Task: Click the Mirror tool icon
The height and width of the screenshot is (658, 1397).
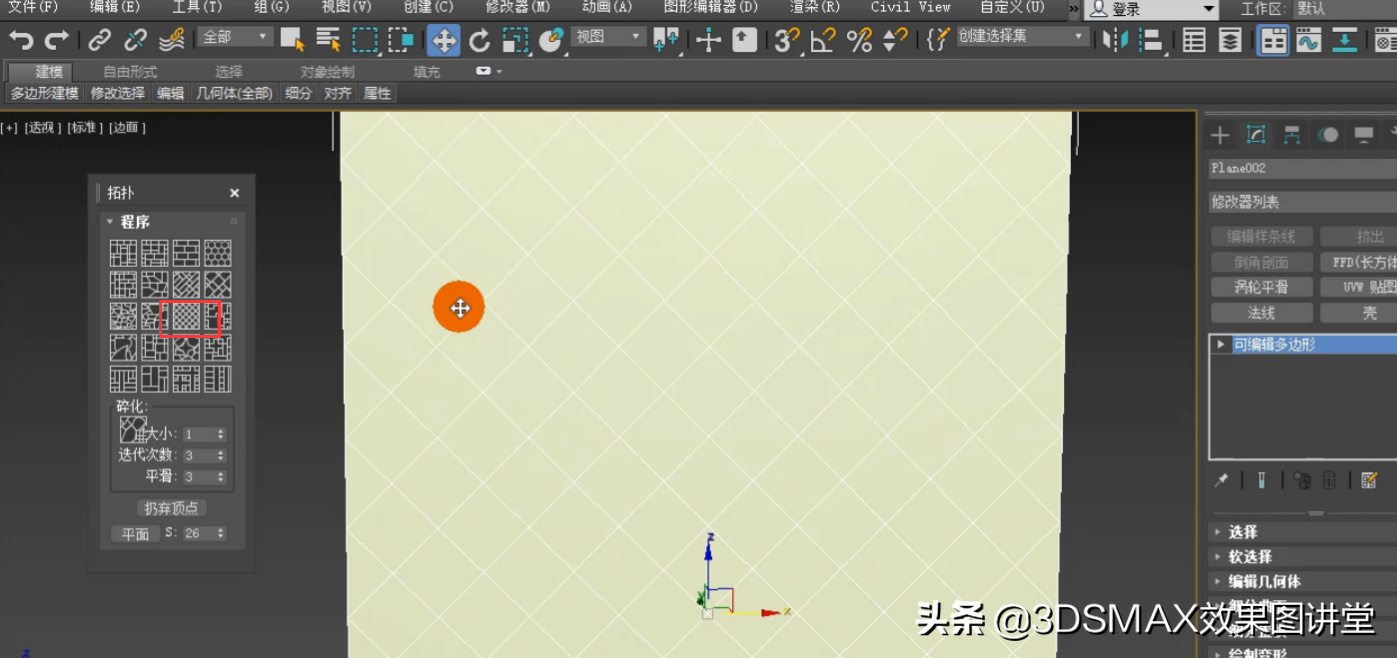Action: tap(1116, 40)
